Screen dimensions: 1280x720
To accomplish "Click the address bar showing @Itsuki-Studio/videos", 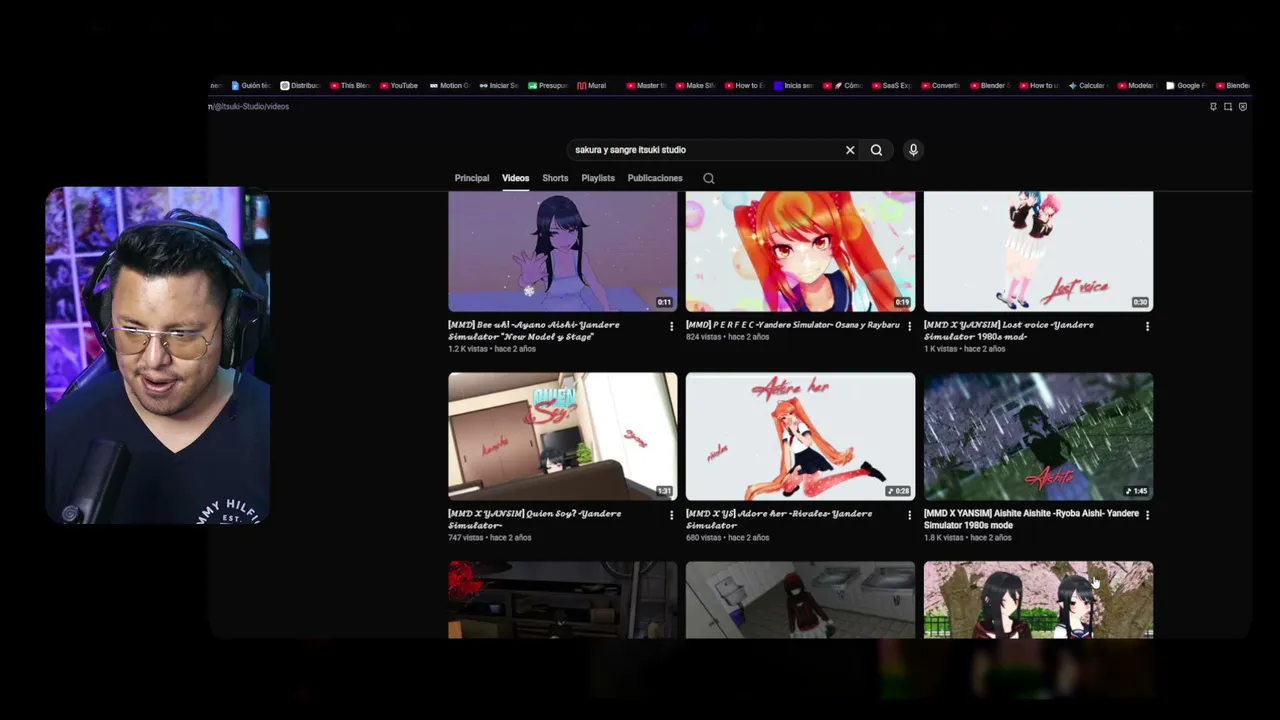I will pos(250,106).
